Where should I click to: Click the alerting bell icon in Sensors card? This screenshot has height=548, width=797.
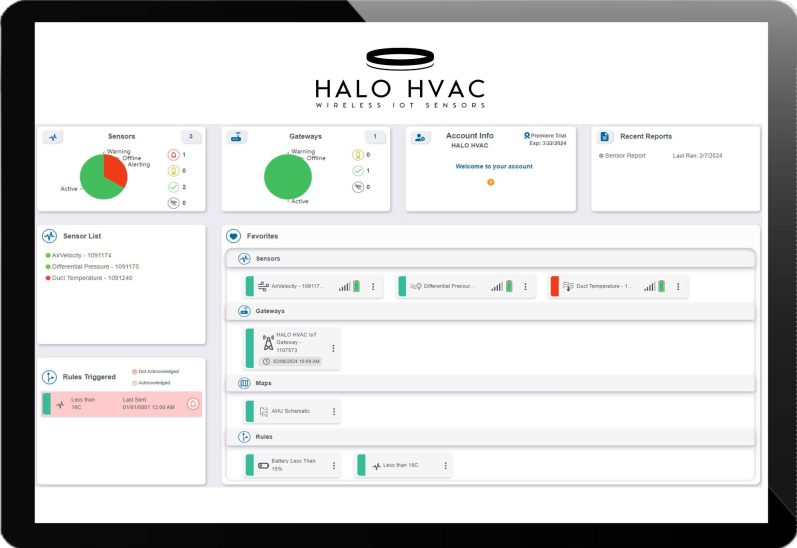173,155
